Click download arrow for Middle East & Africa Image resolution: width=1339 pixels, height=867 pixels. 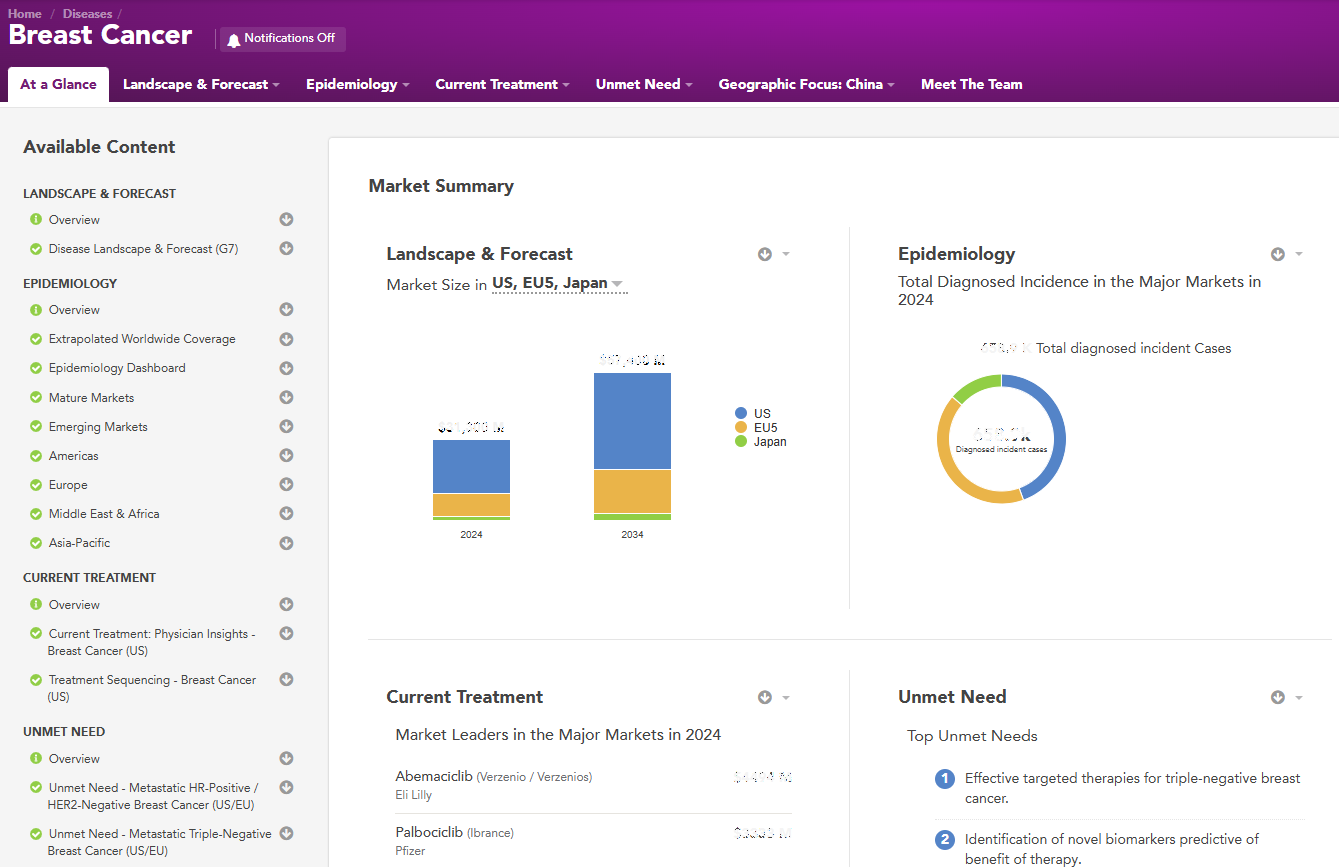pyautogui.click(x=286, y=513)
